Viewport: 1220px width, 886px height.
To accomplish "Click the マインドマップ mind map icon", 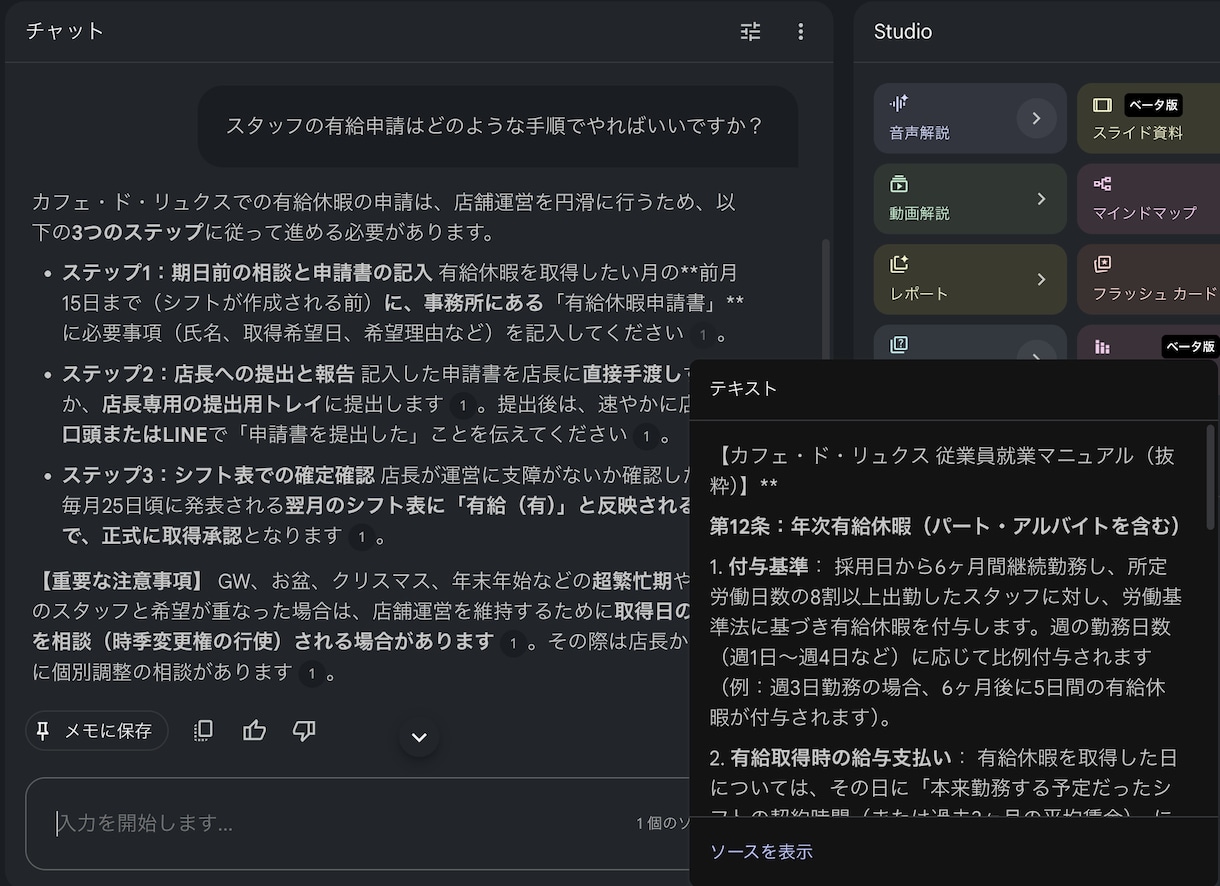I will pos(1102,184).
